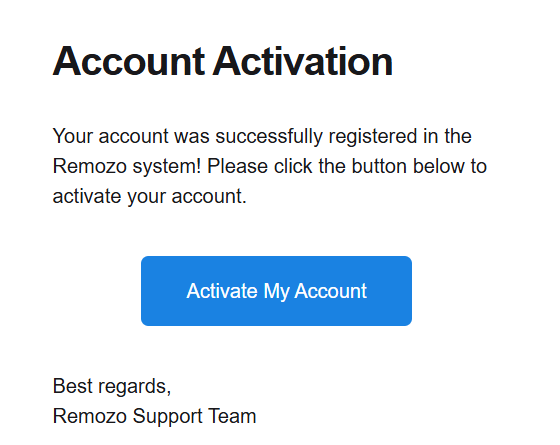The image size is (560, 445).
Task: Click the word registered in the message
Action: 372,136
